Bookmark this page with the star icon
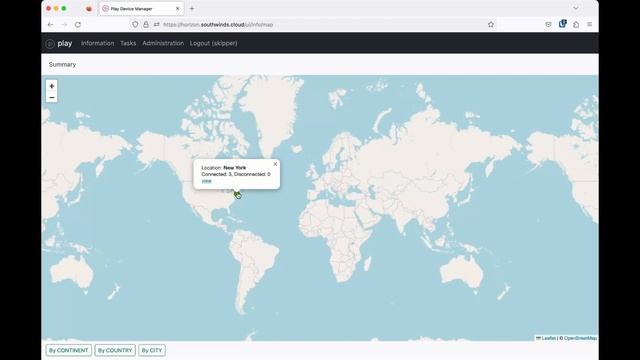Screen dimensions: 640x360 (491, 24)
